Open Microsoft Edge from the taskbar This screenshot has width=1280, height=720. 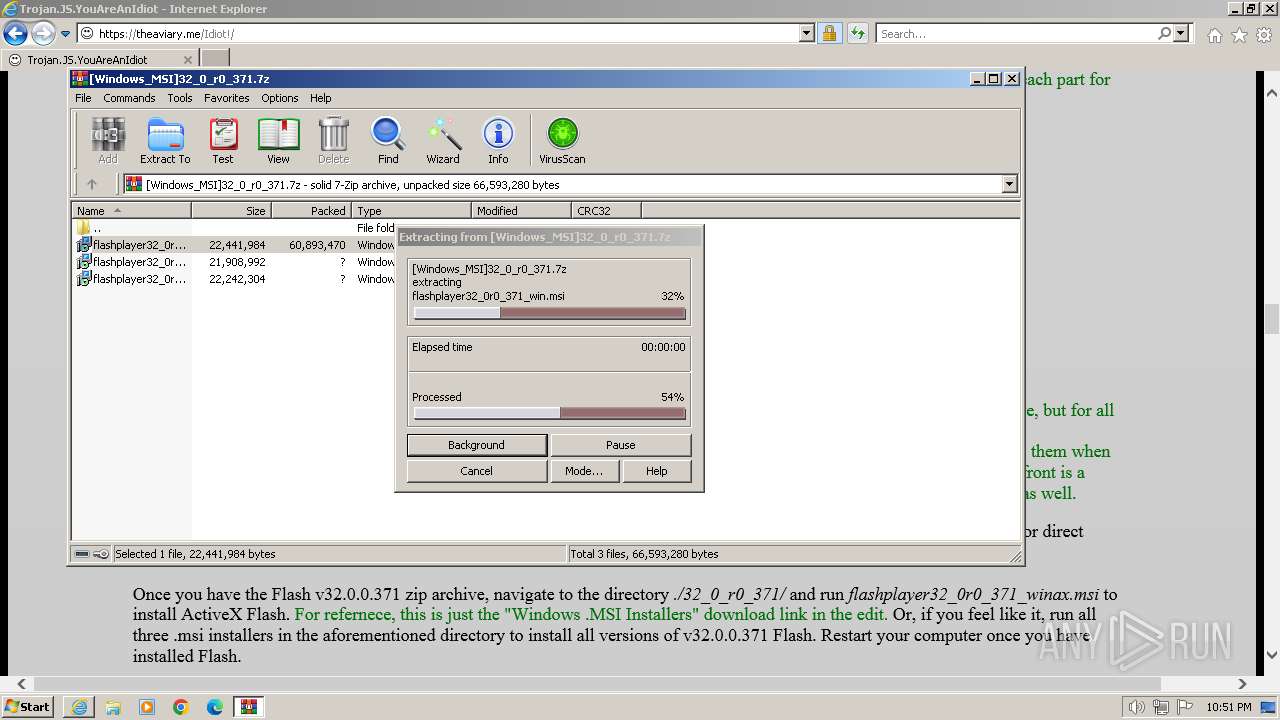[215, 707]
